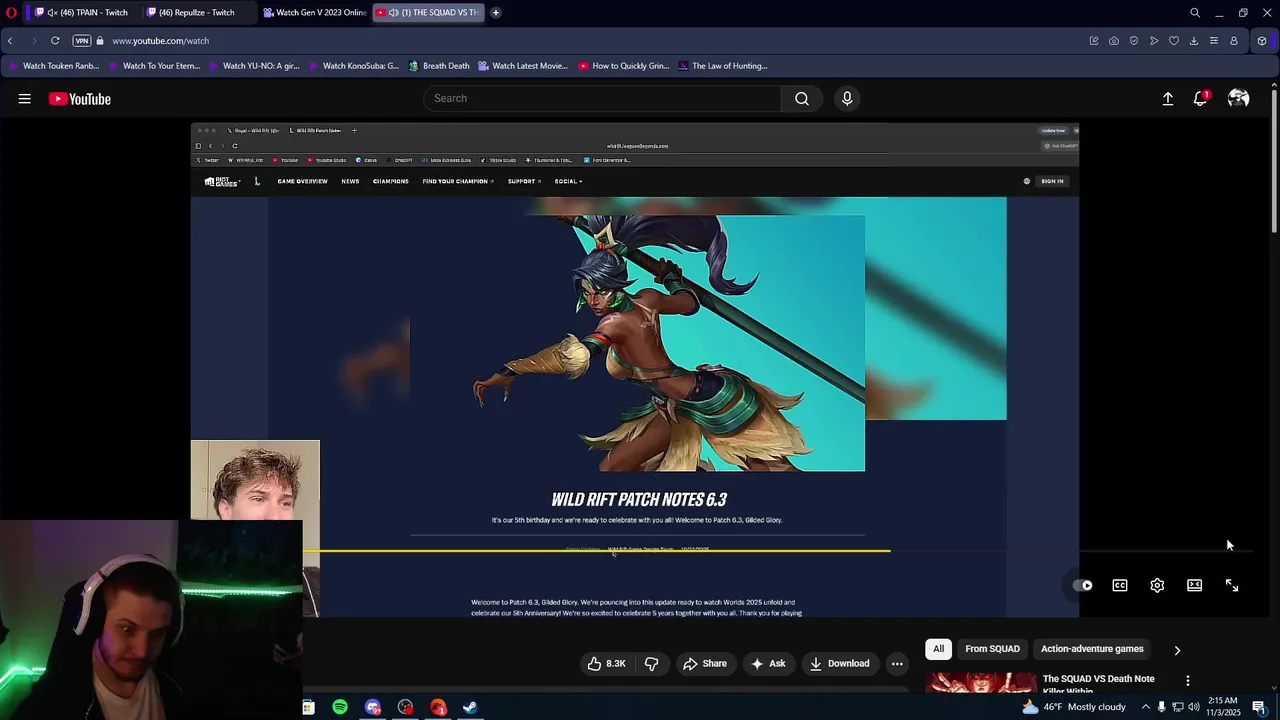Like the video with 8.3K likes
Image resolution: width=1280 pixels, height=720 pixels.
coord(606,663)
